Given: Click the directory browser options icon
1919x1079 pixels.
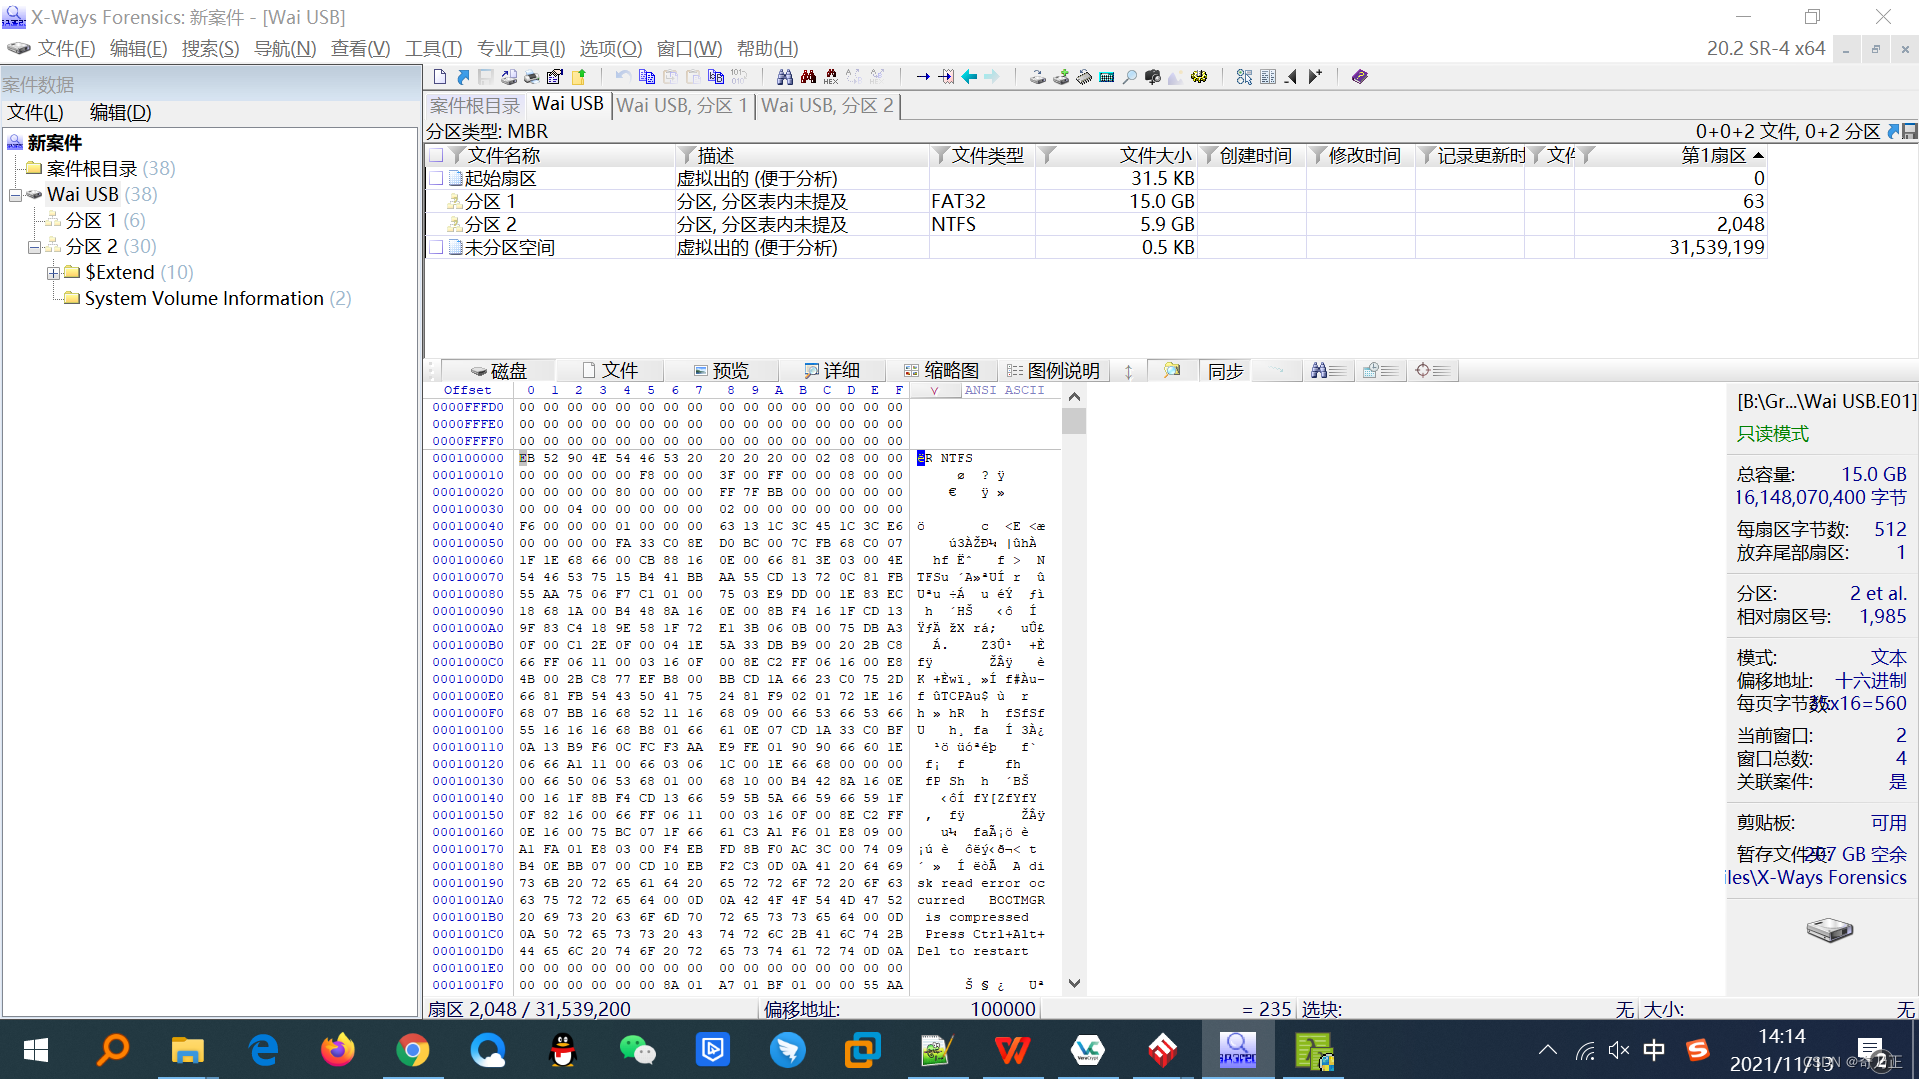Looking at the screenshot, I should tap(1245, 76).
